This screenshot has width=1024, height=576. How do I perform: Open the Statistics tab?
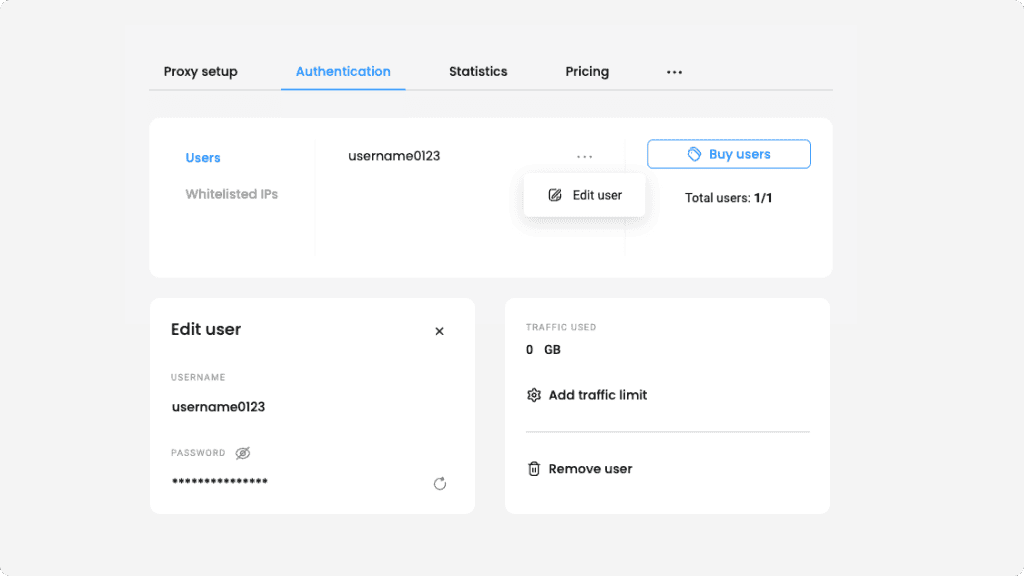click(x=478, y=72)
